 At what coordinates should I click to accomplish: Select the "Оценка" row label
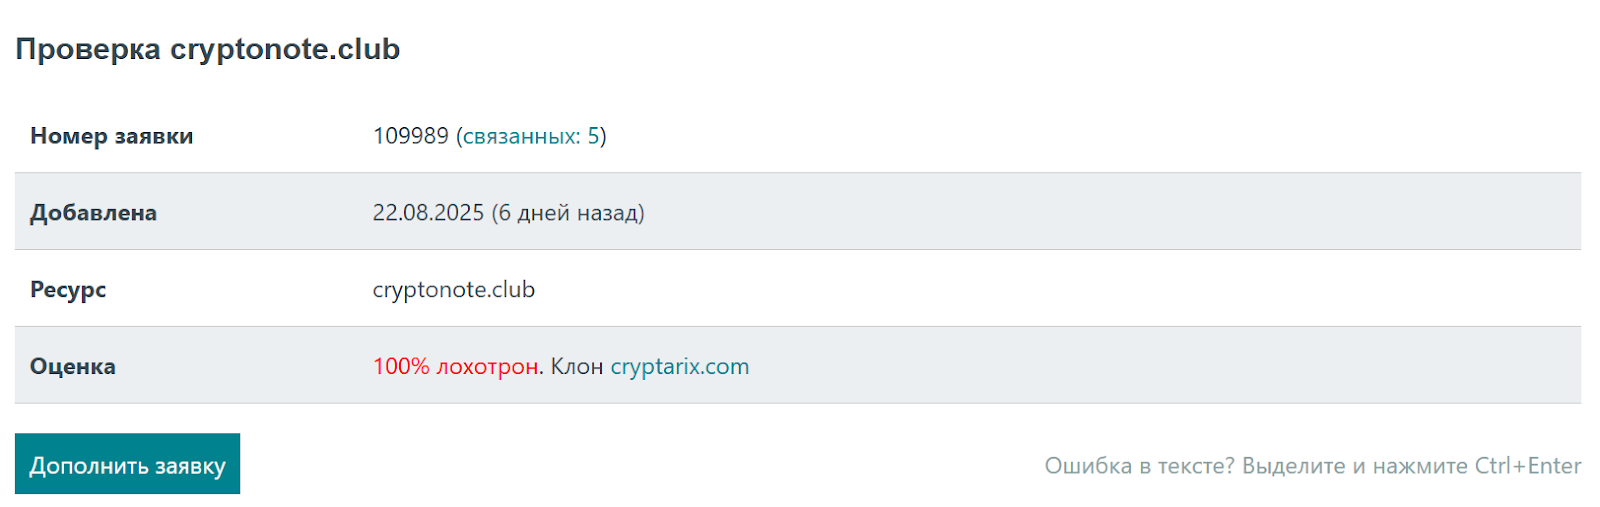click(x=73, y=367)
